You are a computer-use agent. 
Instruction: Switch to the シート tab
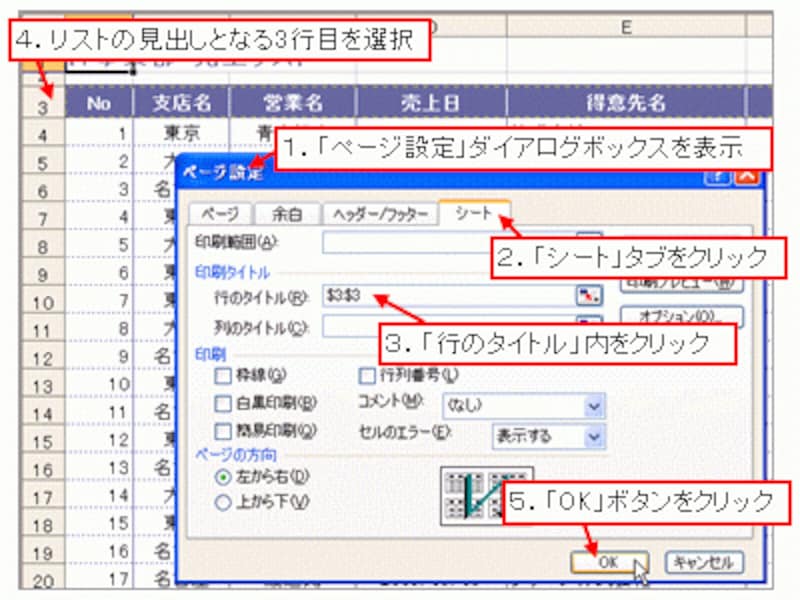(474, 213)
